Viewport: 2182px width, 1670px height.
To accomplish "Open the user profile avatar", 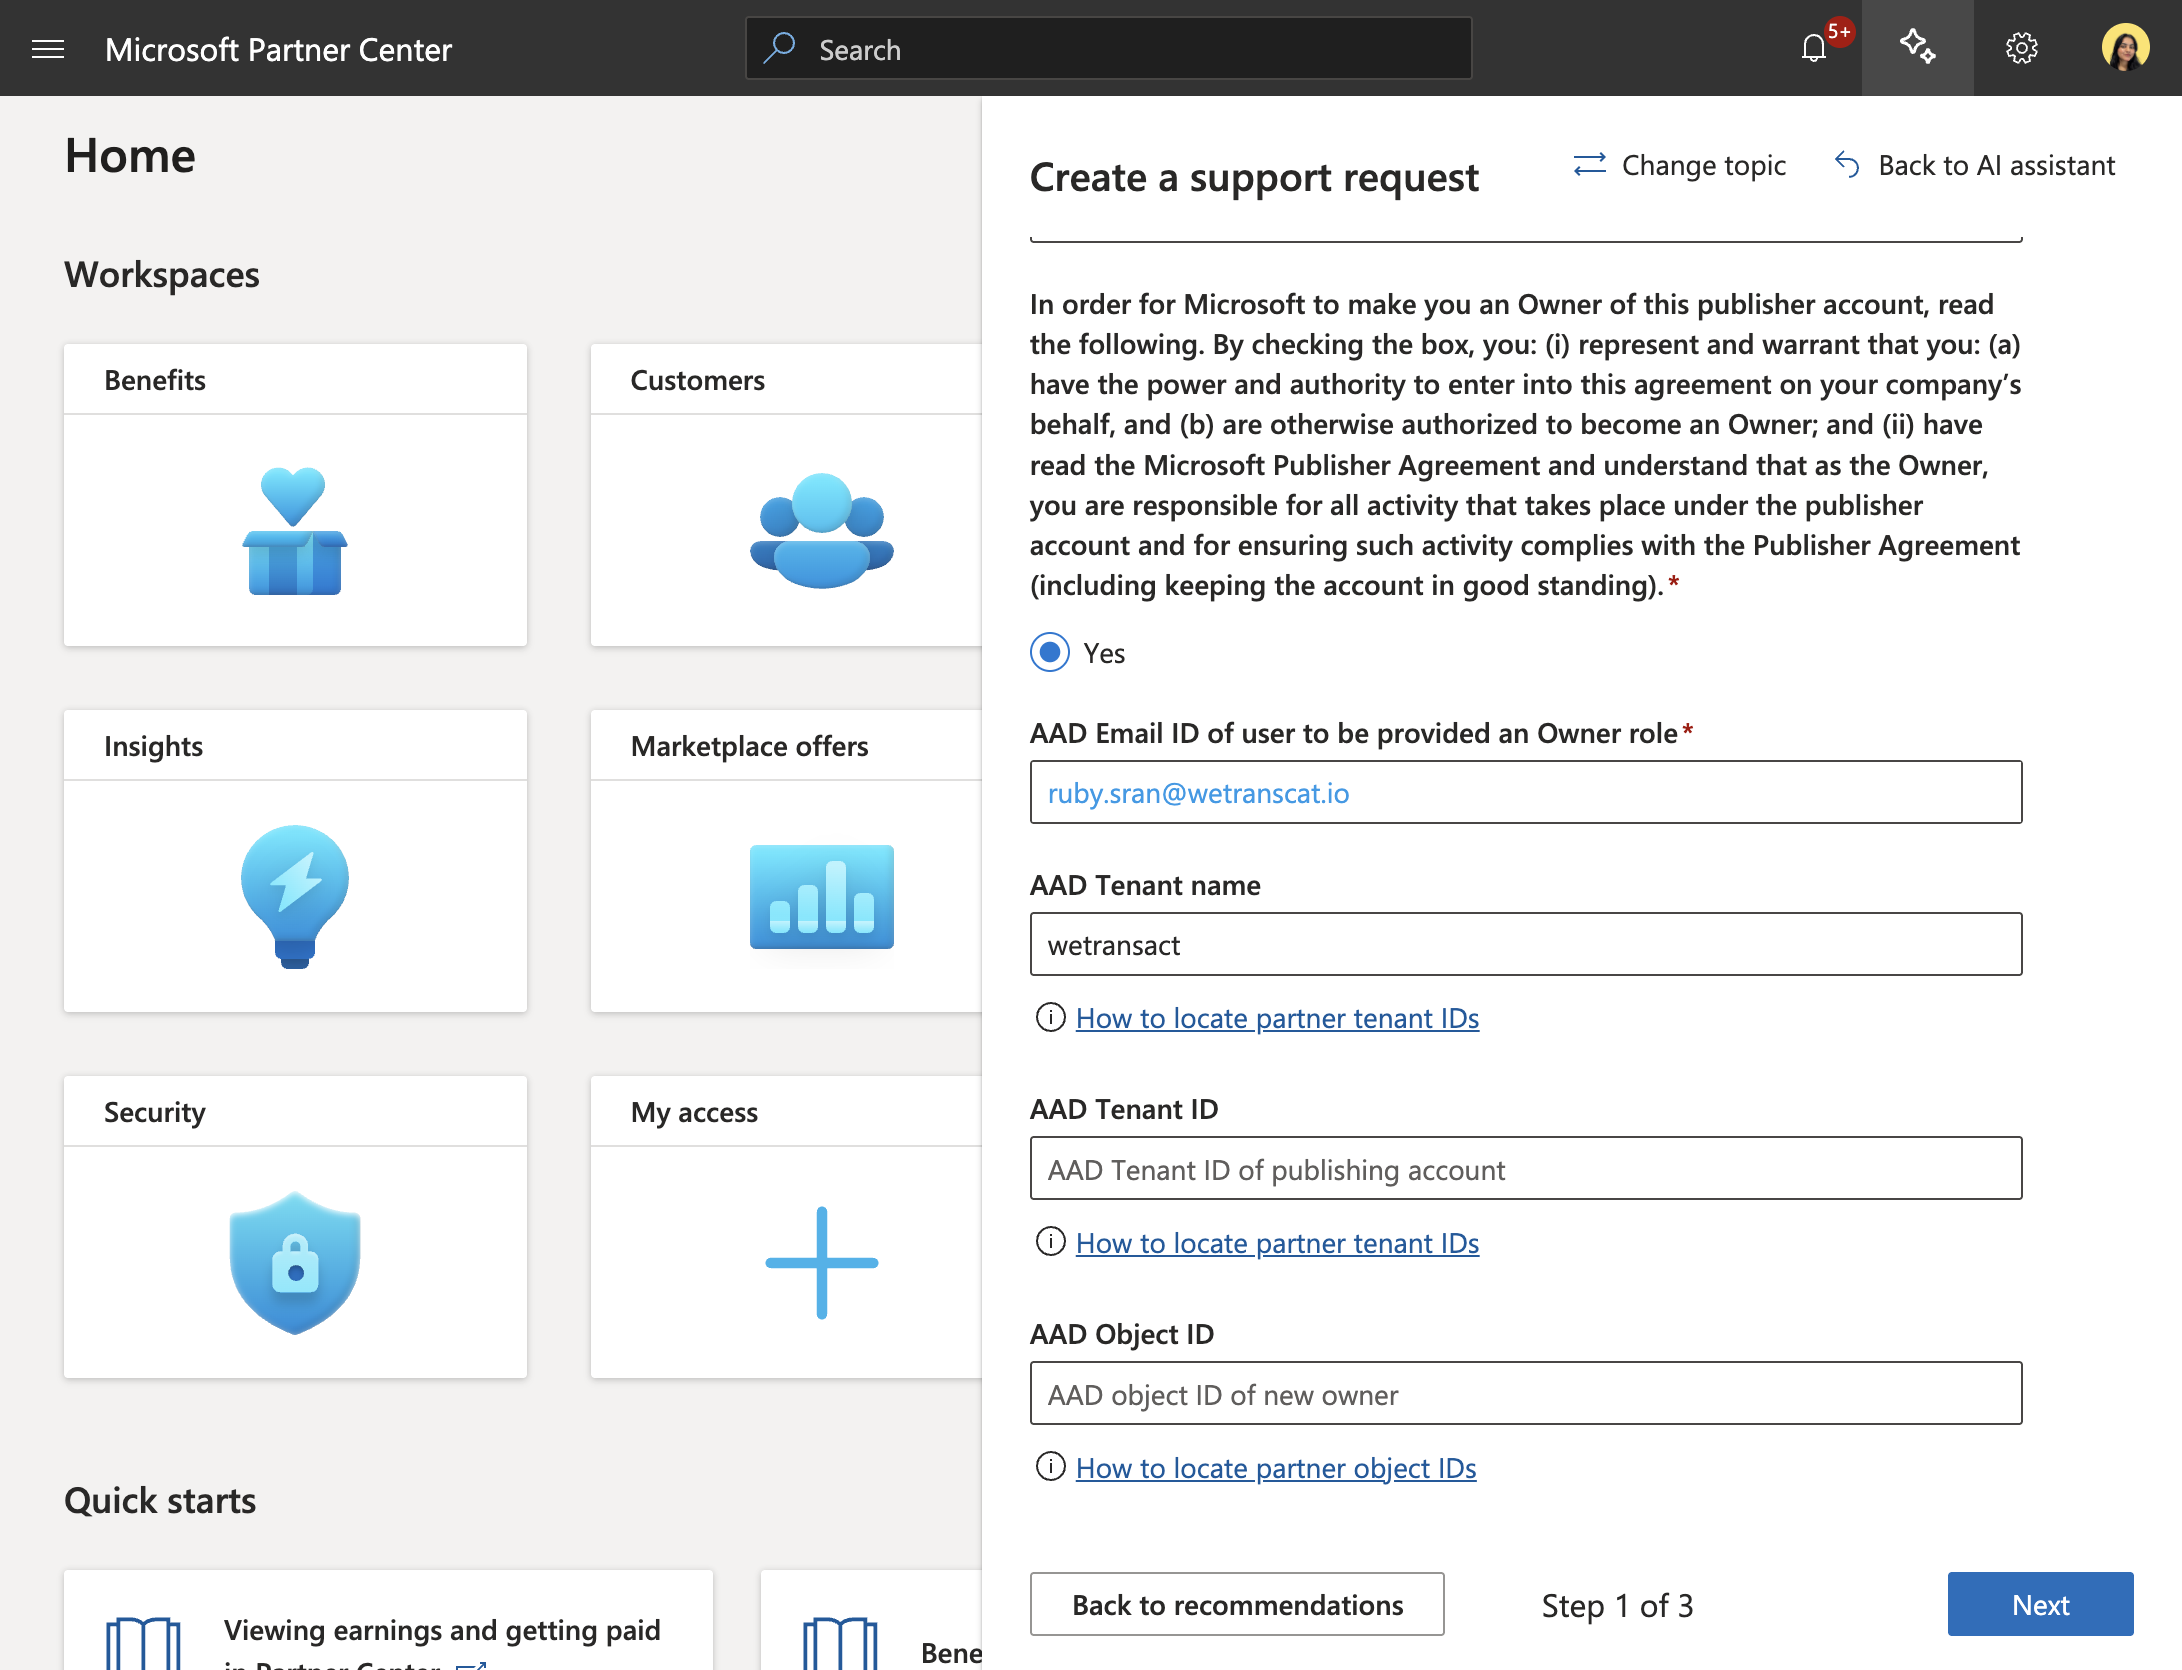I will 2125,48.
